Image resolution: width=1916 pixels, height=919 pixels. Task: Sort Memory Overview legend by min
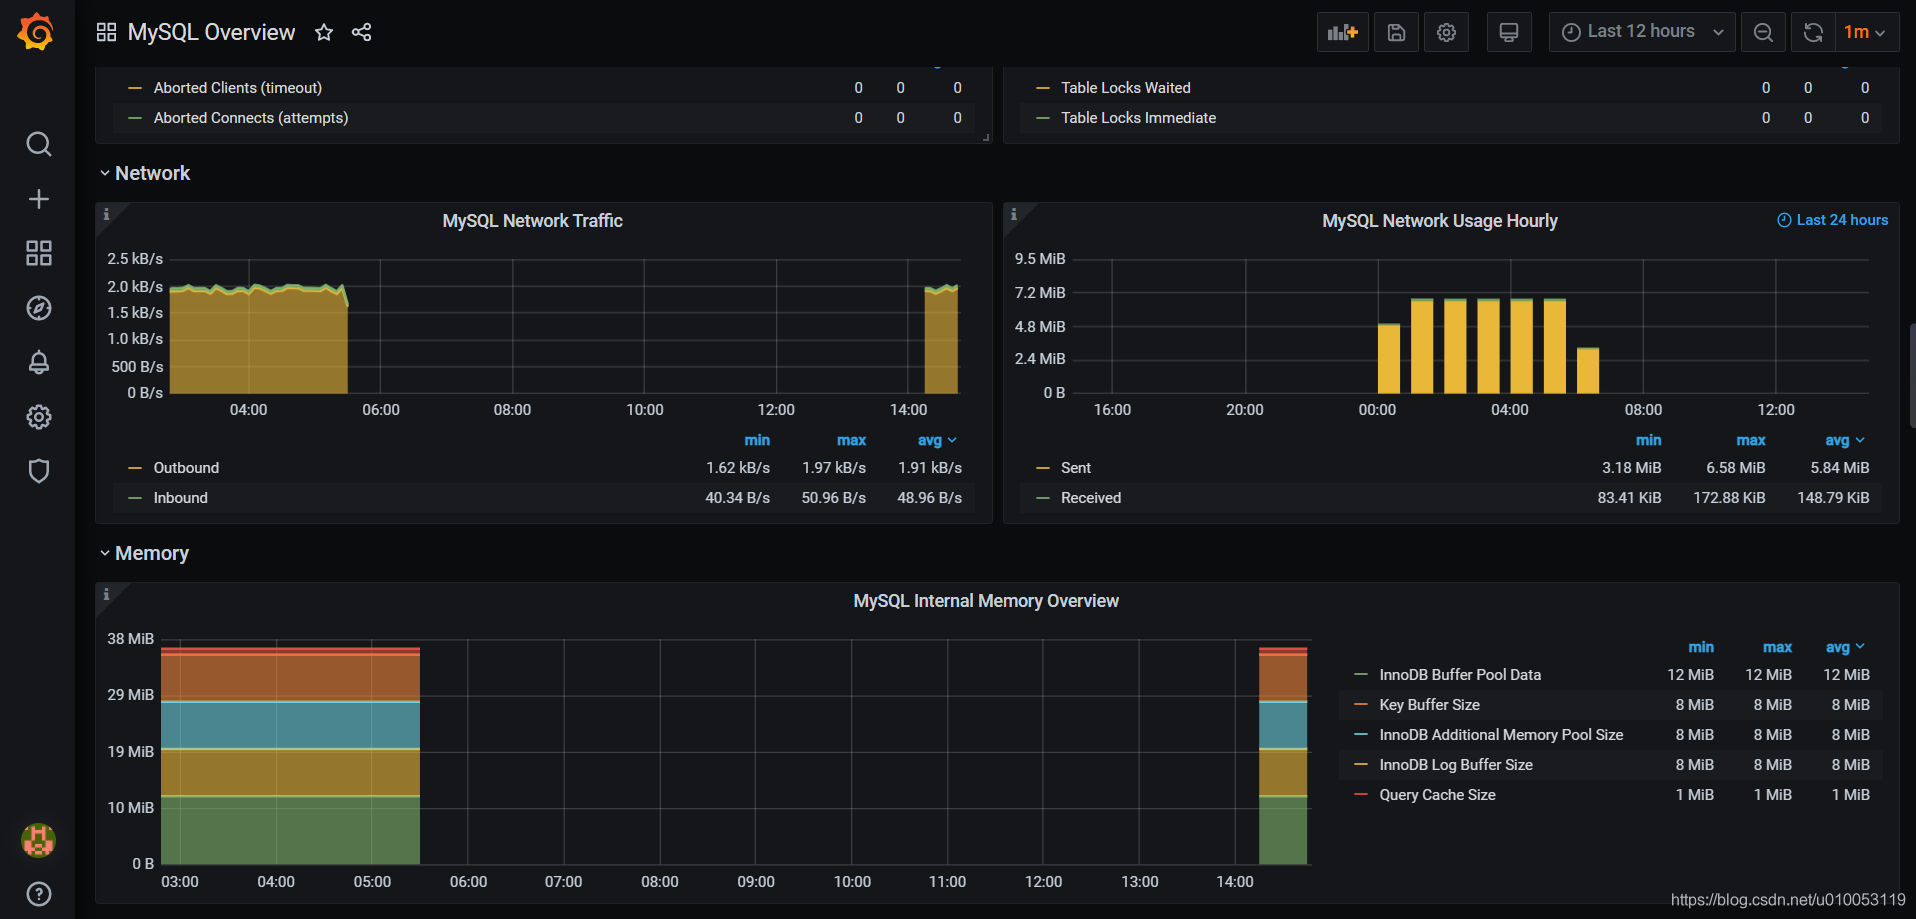point(1700,647)
